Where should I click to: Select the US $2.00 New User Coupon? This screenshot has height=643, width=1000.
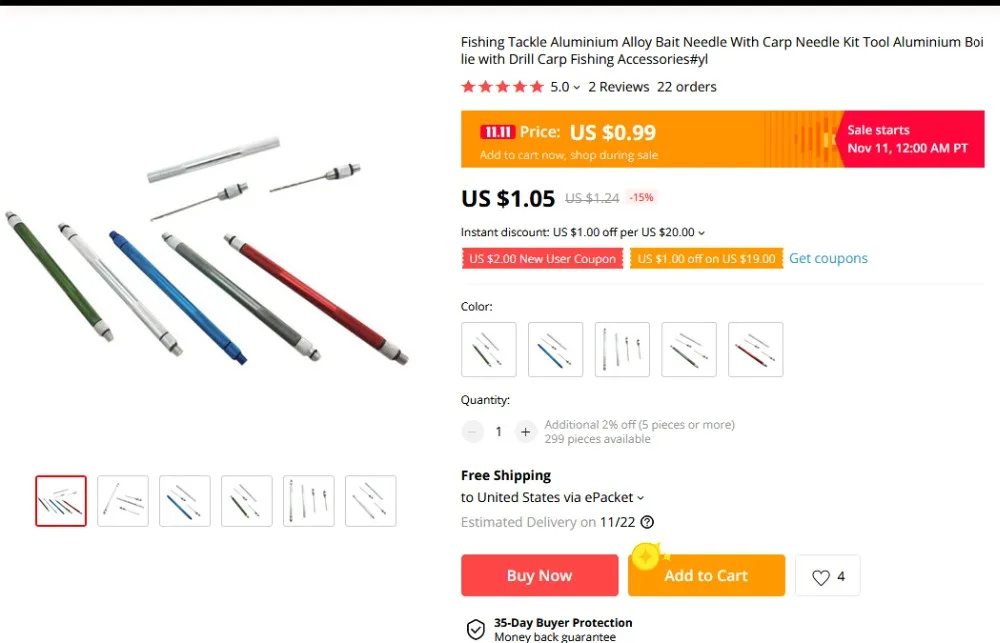[x=543, y=259]
